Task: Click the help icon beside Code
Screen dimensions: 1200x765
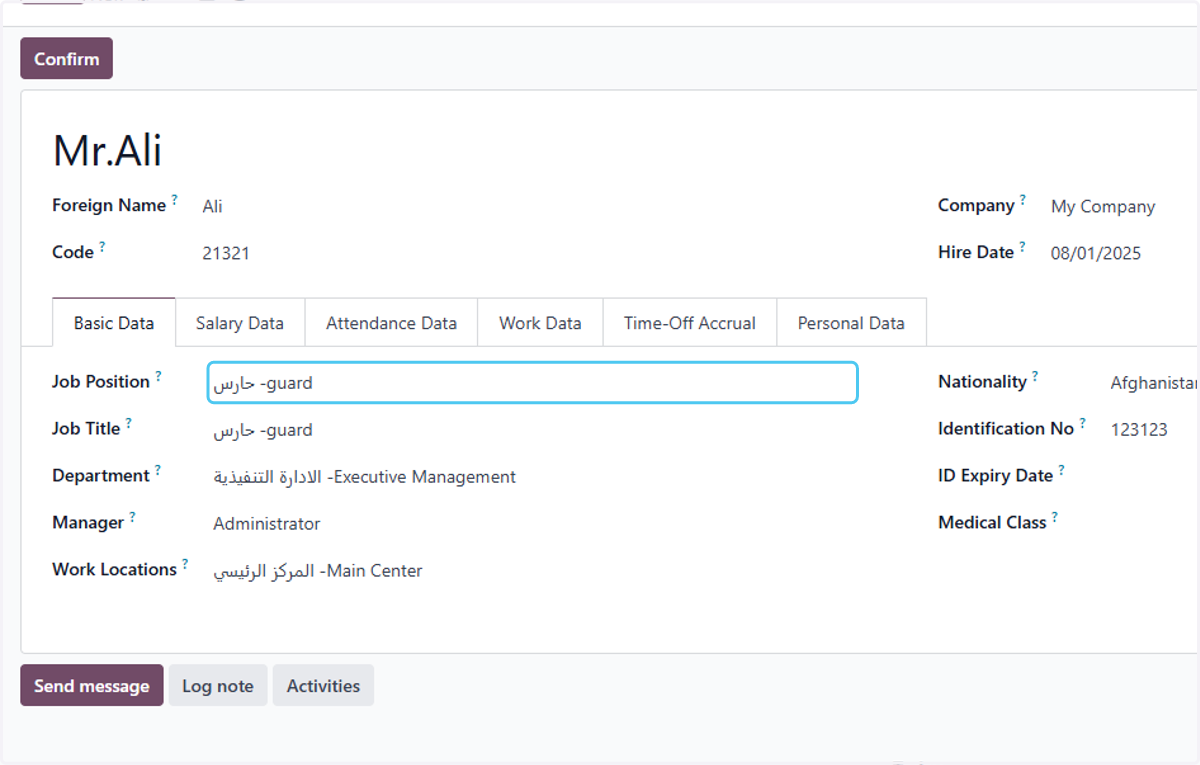Action: tap(102, 247)
